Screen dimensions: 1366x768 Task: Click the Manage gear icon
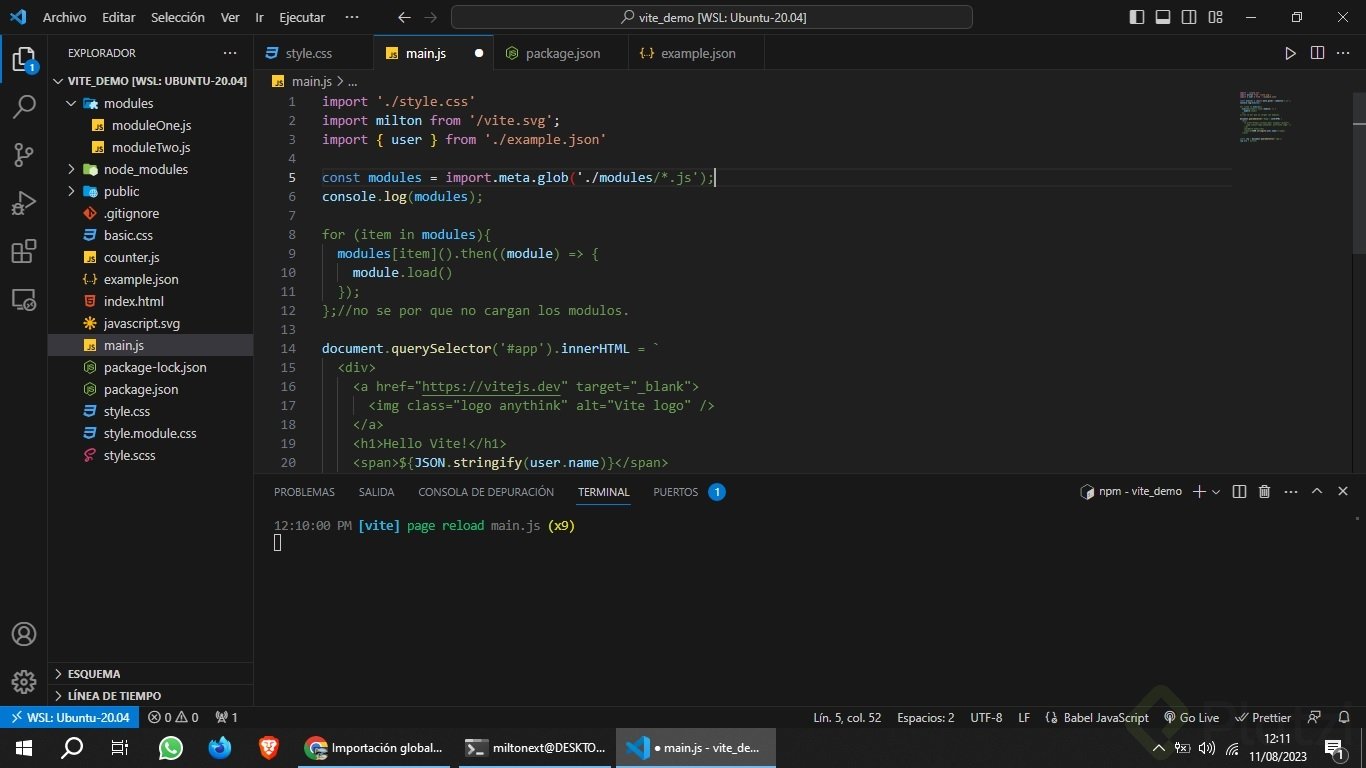pos(24,682)
